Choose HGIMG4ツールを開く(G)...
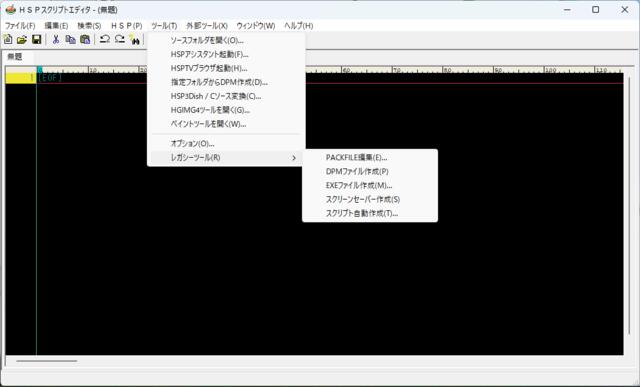The width and height of the screenshot is (640, 387). (226, 110)
